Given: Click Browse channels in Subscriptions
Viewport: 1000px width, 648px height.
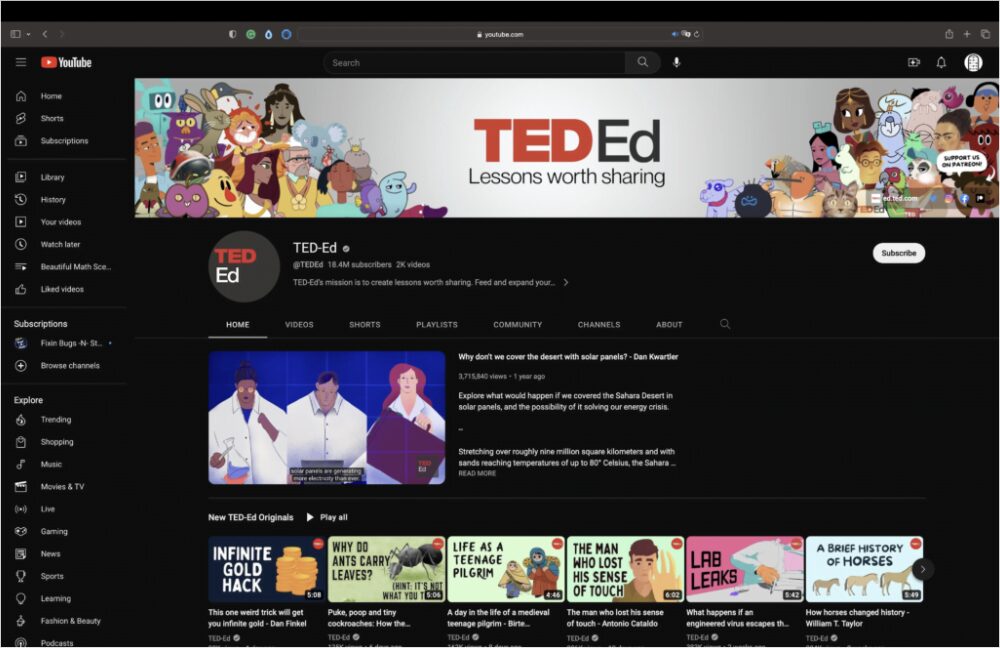Looking at the screenshot, I should pyautogui.click(x=69, y=366).
